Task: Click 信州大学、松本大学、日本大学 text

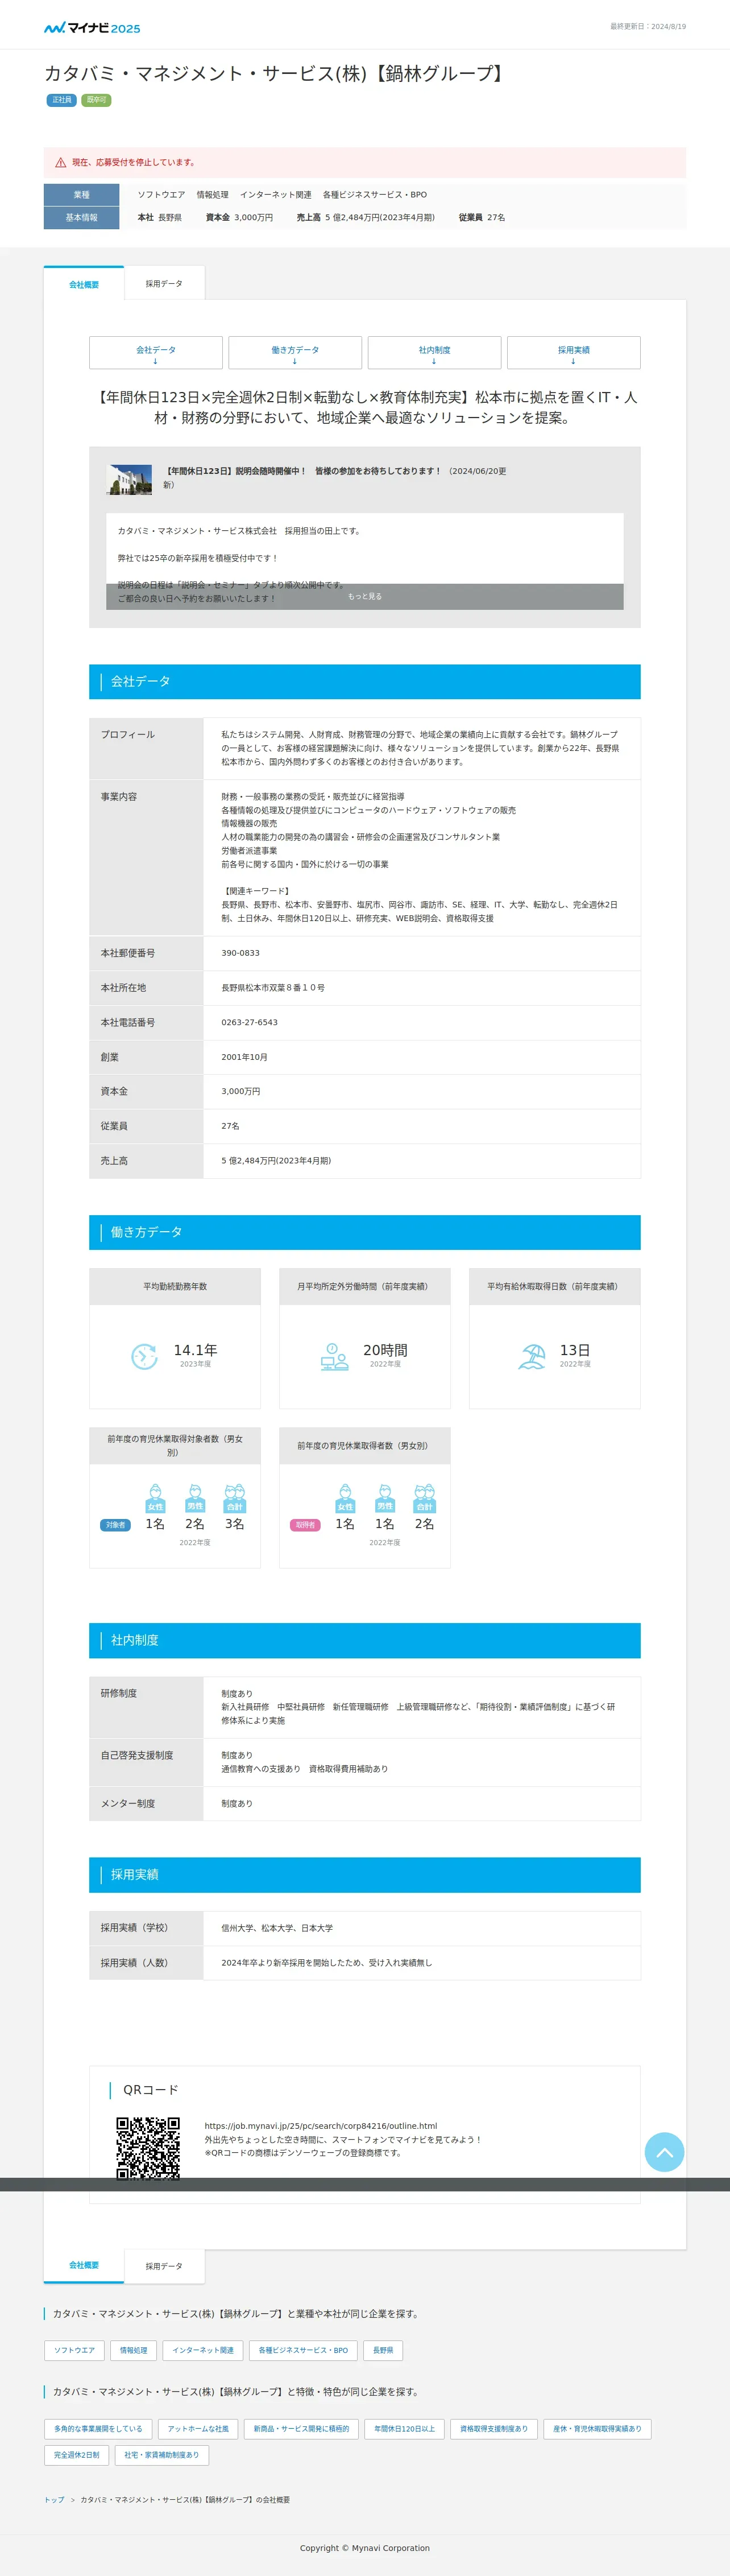Action: (x=277, y=1928)
